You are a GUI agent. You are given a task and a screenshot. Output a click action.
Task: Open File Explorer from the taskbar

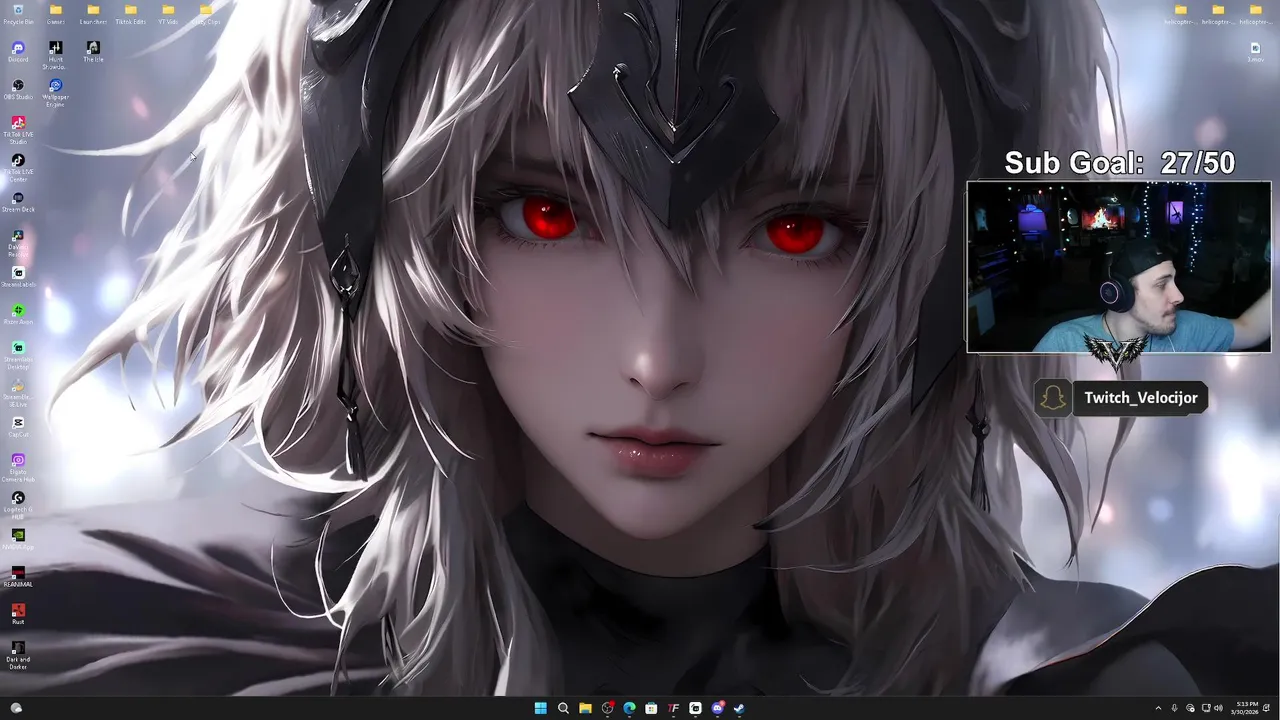[585, 708]
